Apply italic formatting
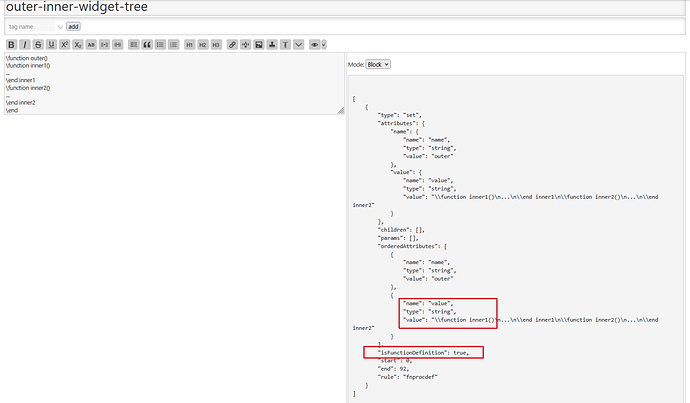Screen dimensions: 690x403 click(24, 45)
